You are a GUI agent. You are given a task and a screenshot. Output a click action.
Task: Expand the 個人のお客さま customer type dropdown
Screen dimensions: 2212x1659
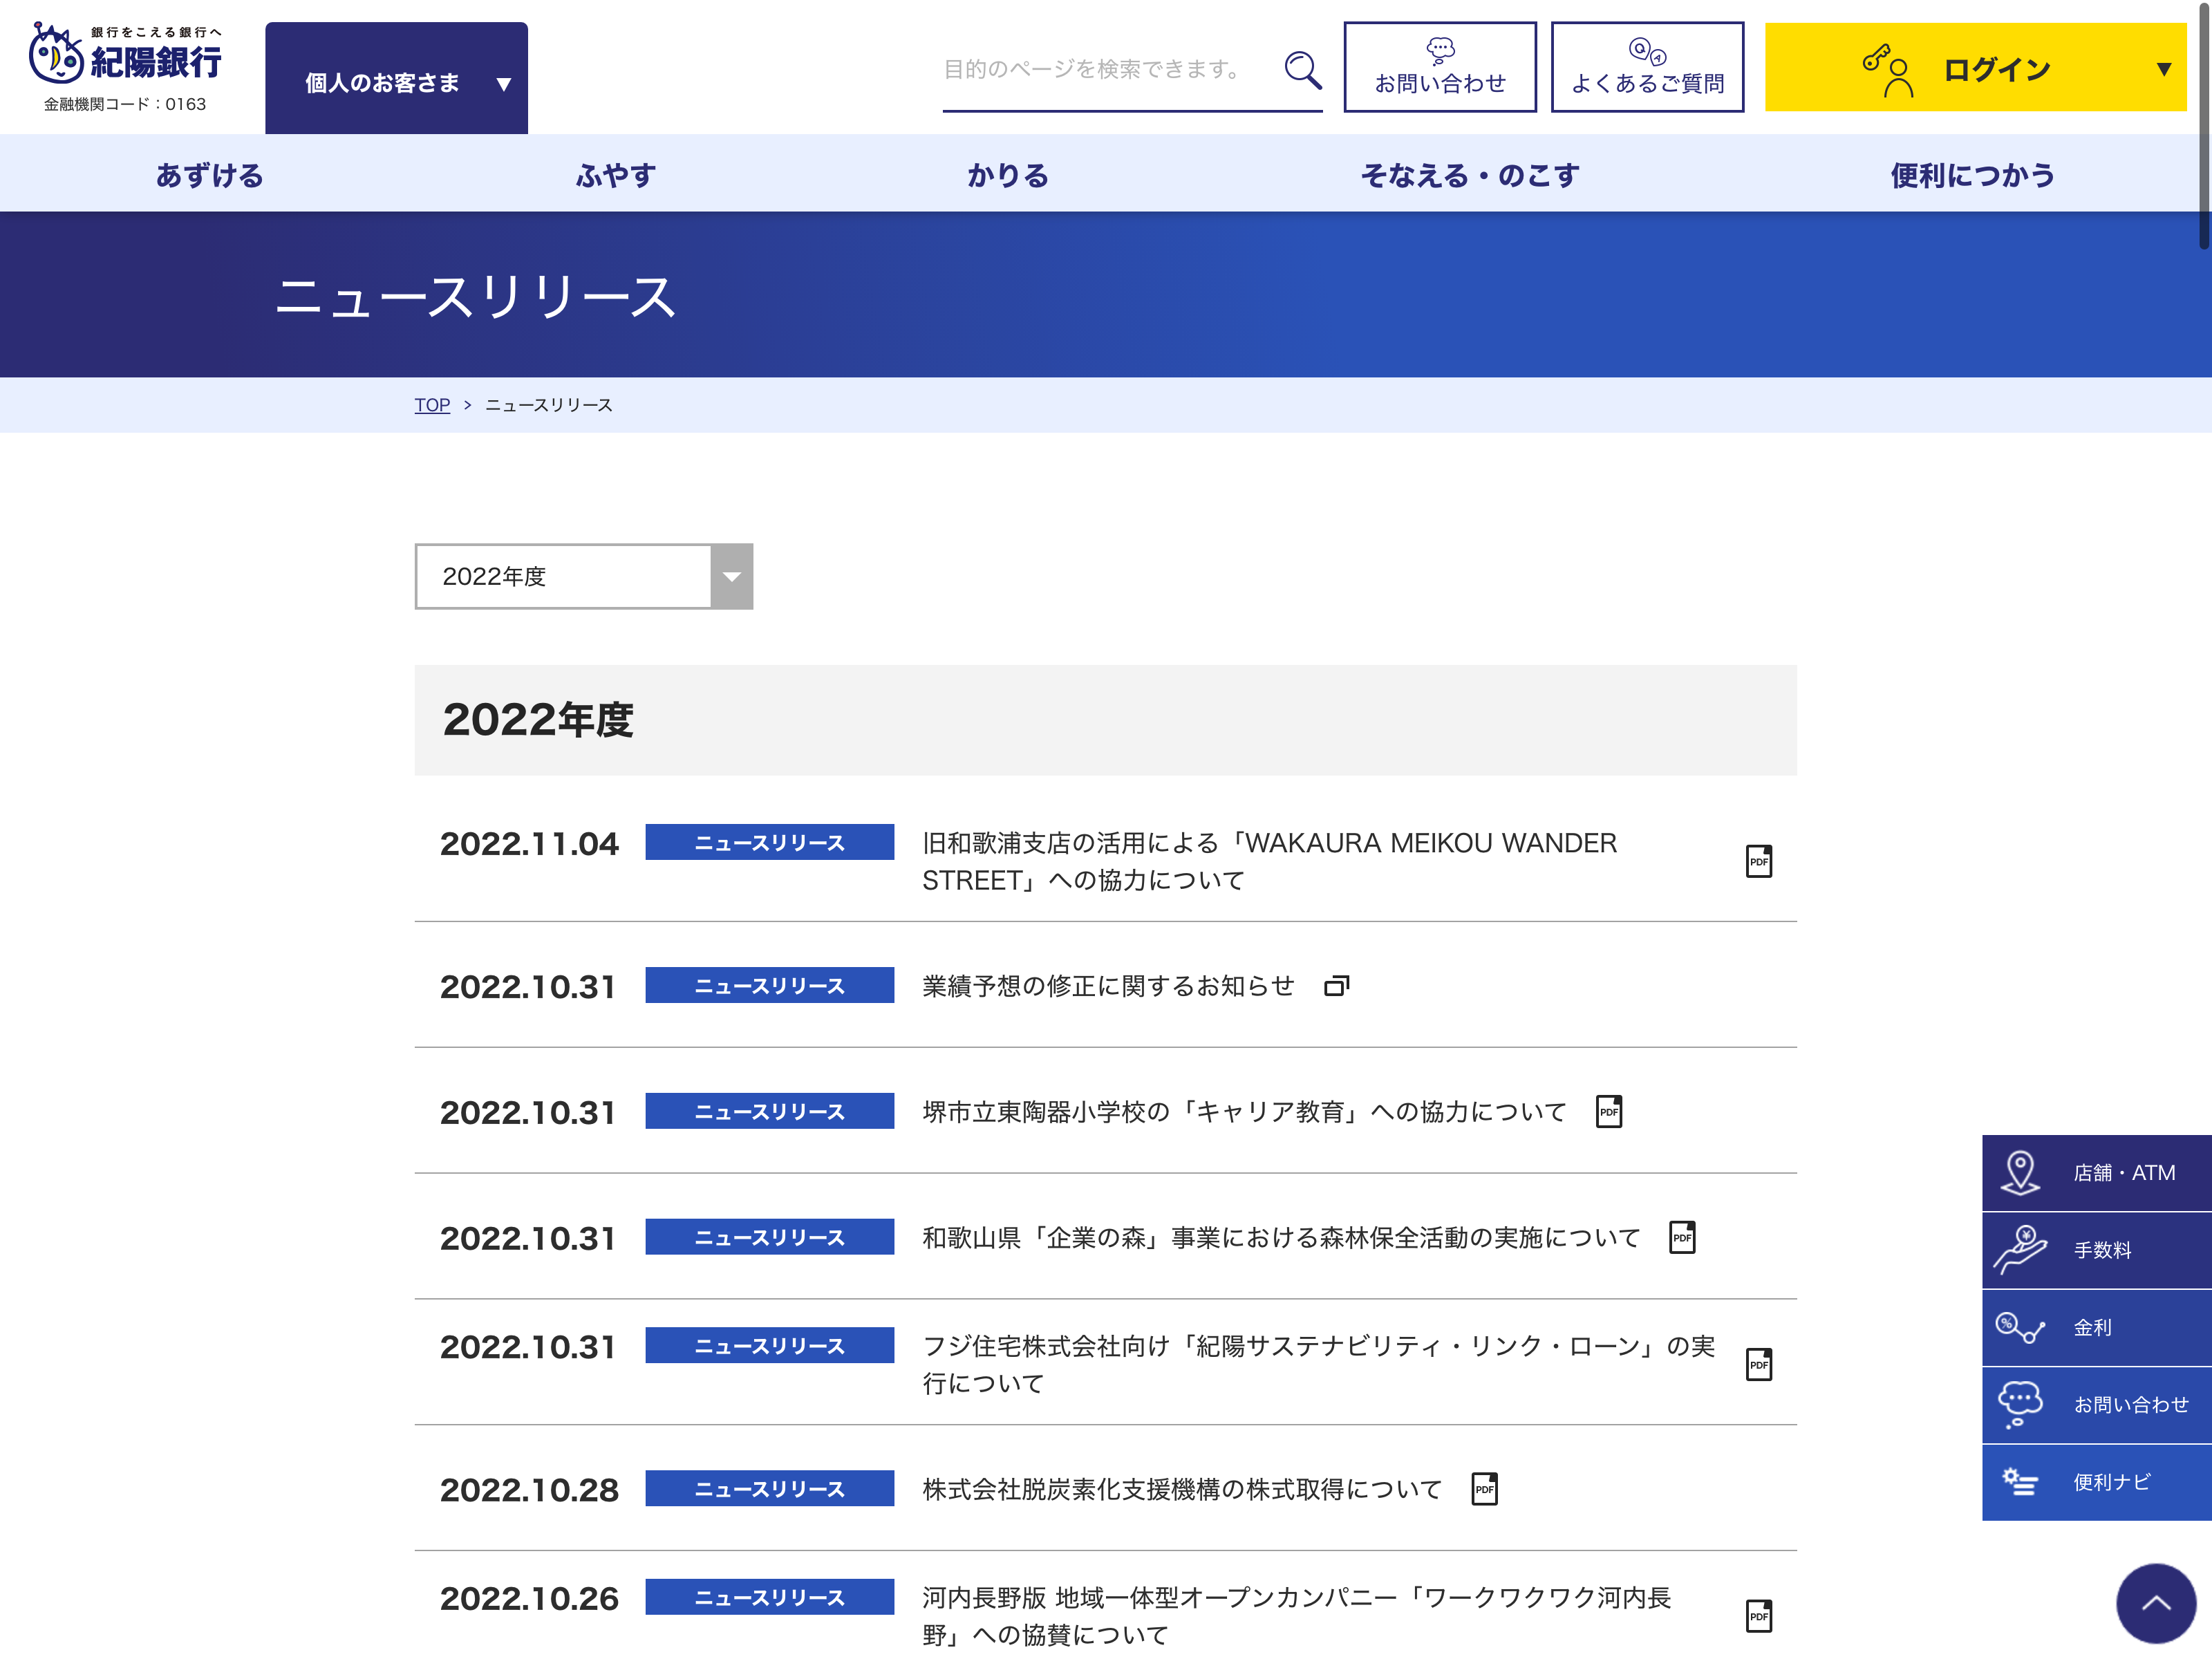pos(396,82)
